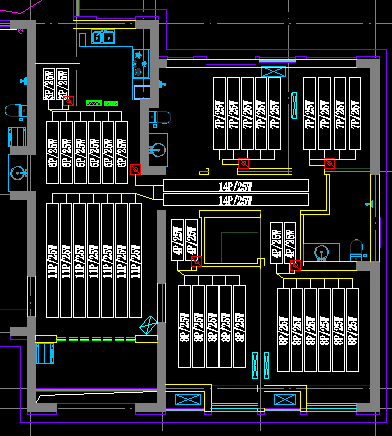Select the bottom-left cyan crossed box
The image size is (392, 436).
pos(188,399)
